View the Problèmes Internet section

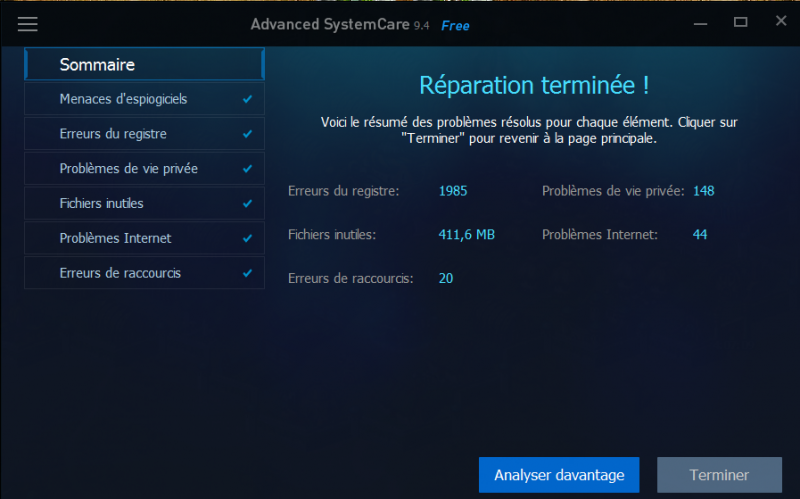point(115,239)
